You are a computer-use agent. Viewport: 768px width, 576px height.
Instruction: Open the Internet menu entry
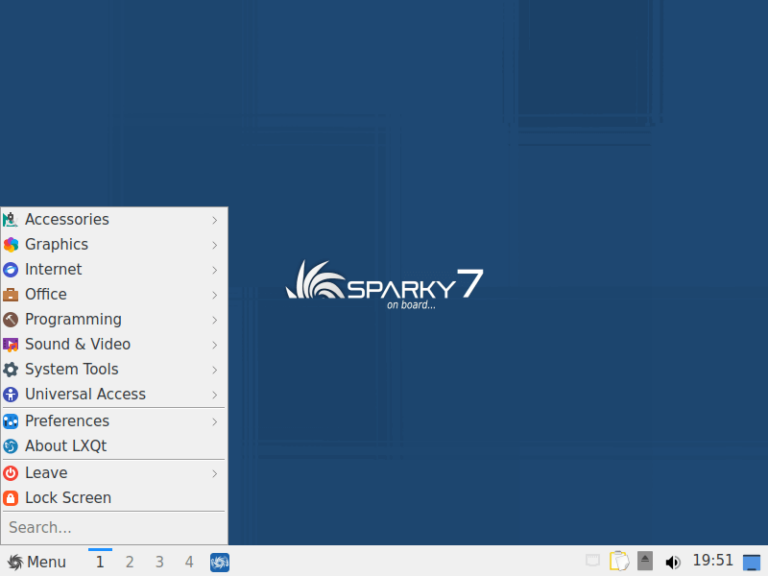point(114,269)
